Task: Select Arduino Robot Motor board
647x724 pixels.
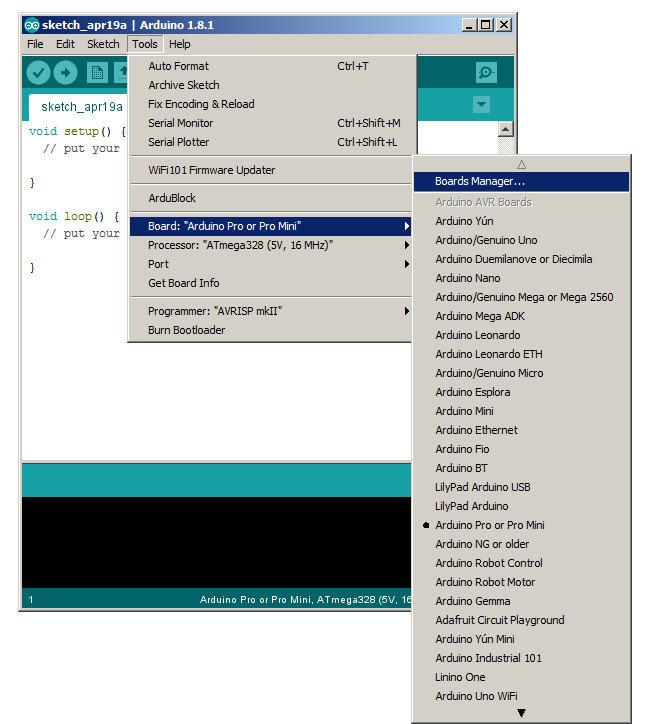Action: (521, 582)
